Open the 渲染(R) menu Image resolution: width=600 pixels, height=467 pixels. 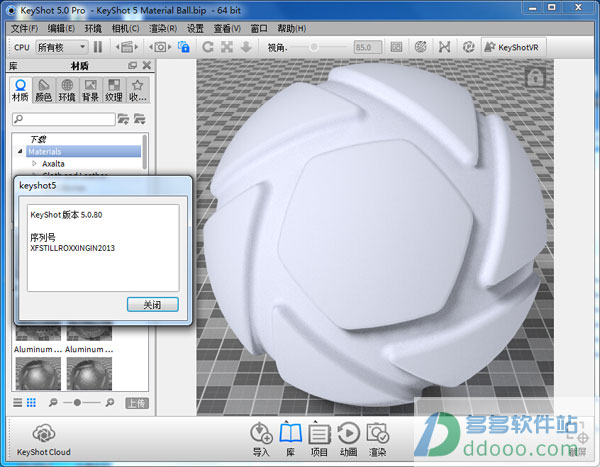[163, 28]
